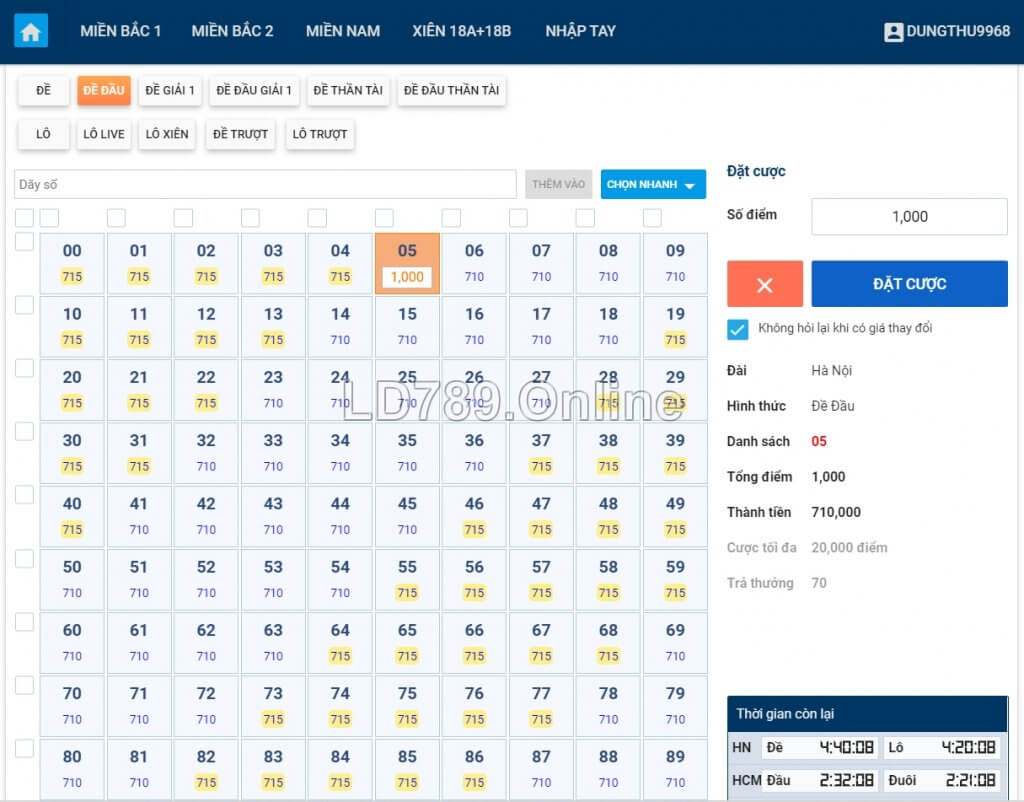Click the red X clear bet button

pos(764,284)
